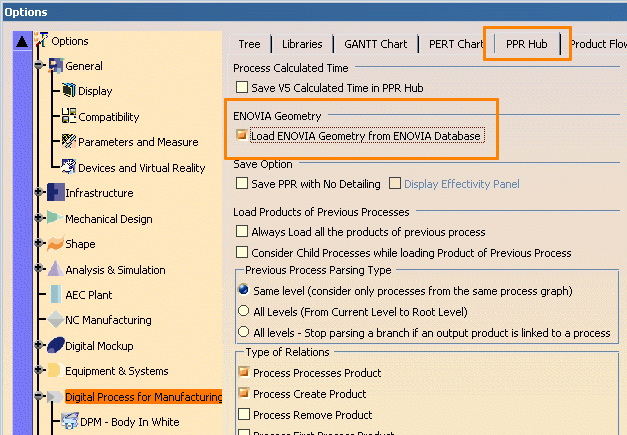The height and width of the screenshot is (435, 627).
Task: Uncheck Process Processes Product relation
Action: tap(244, 372)
